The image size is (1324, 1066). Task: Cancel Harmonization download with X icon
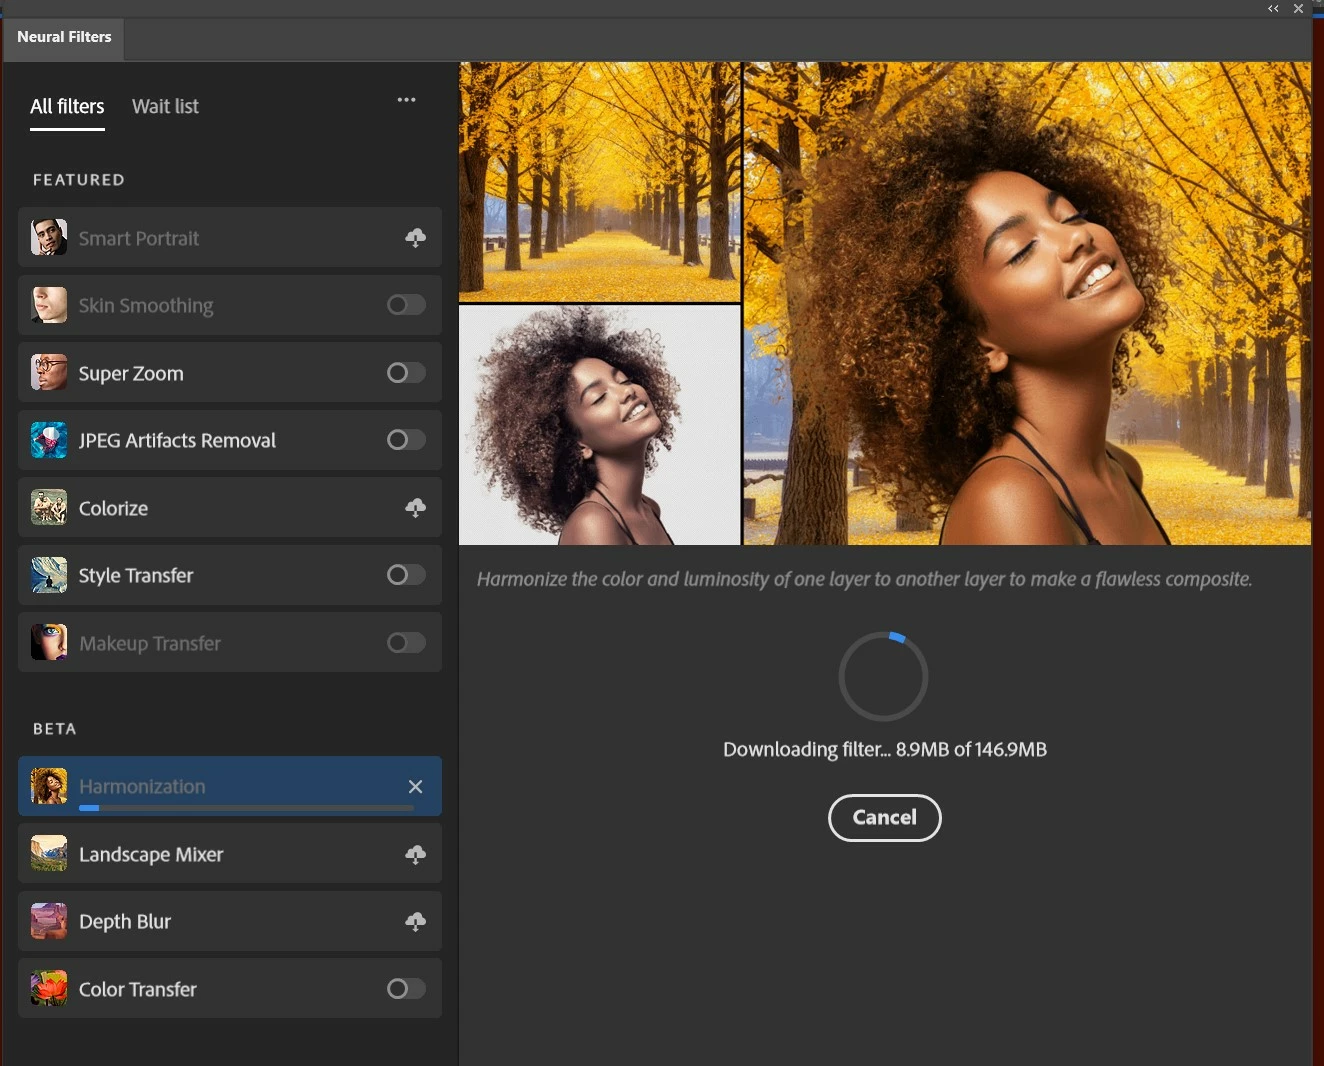pyautogui.click(x=415, y=787)
